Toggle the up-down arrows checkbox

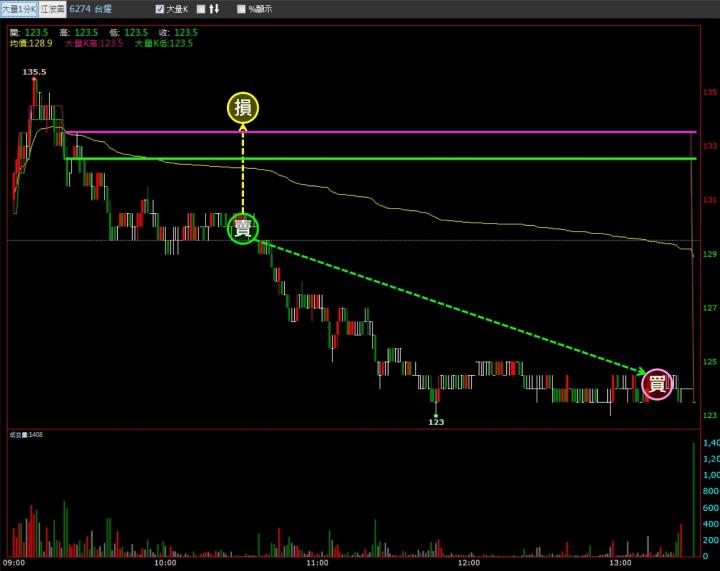pyautogui.click(x=201, y=9)
